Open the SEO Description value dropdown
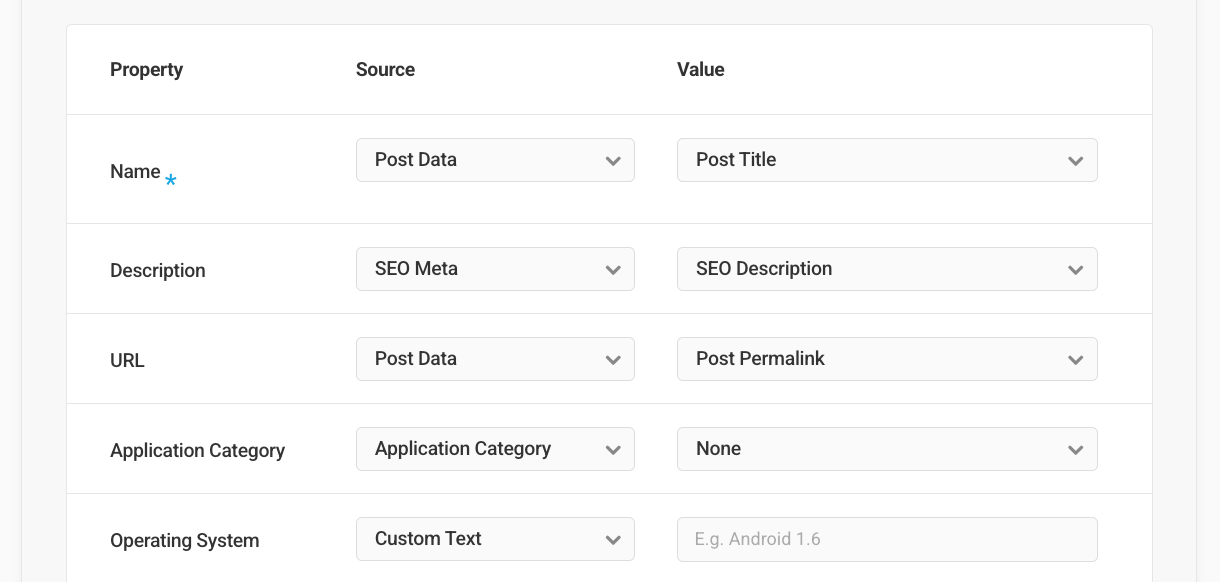This screenshot has height=582, width=1220. 887,269
